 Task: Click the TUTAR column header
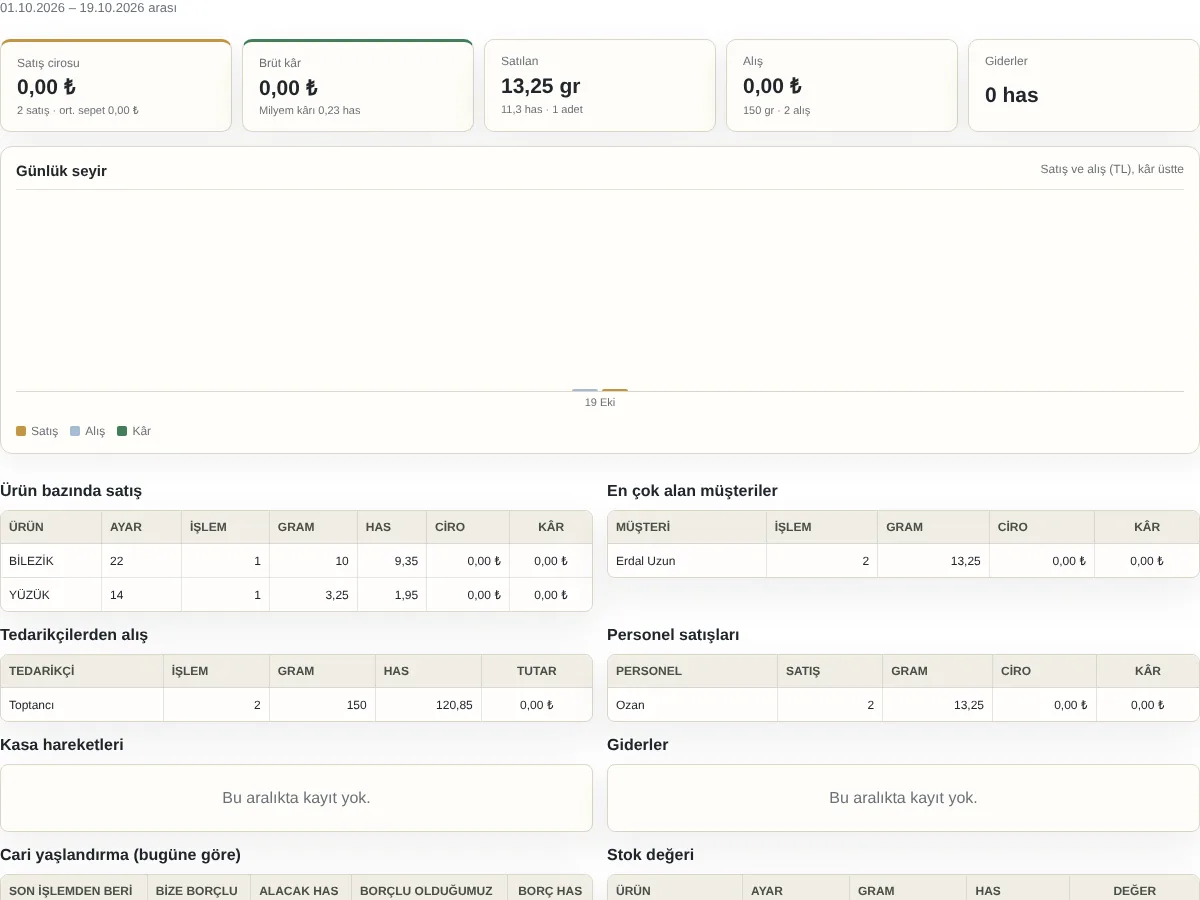(x=537, y=671)
